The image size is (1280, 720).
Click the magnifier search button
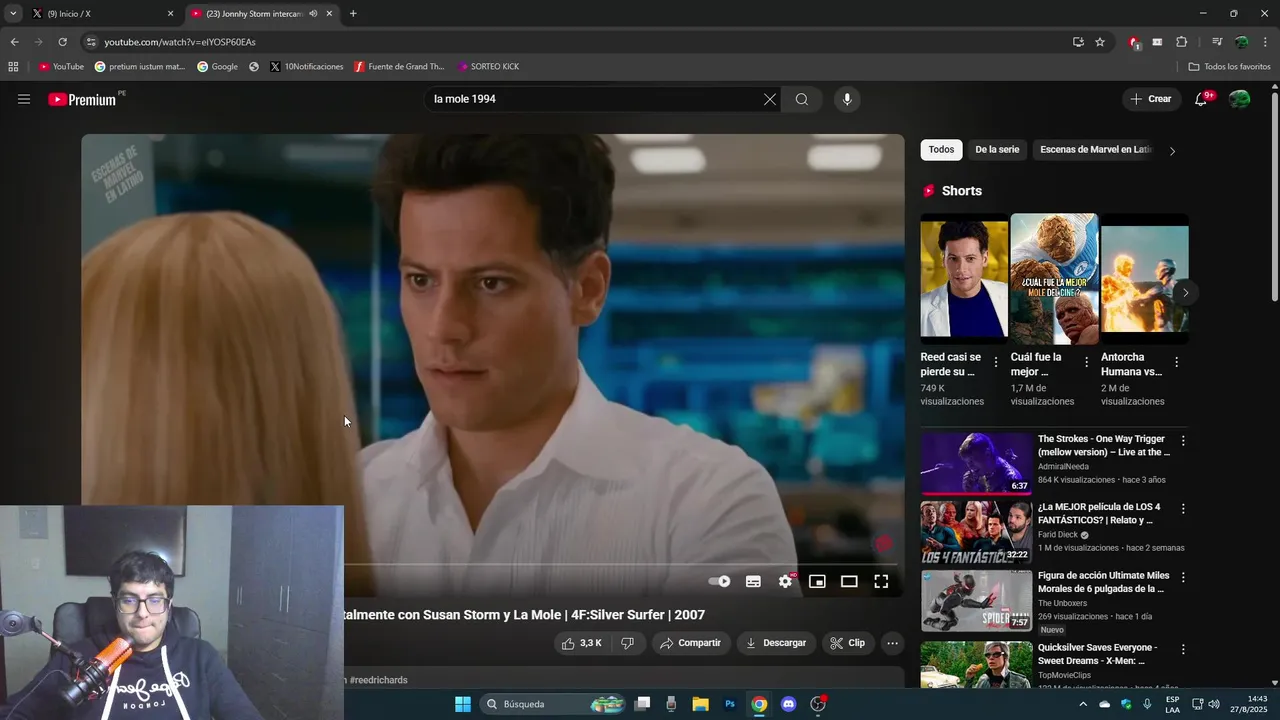tap(802, 99)
